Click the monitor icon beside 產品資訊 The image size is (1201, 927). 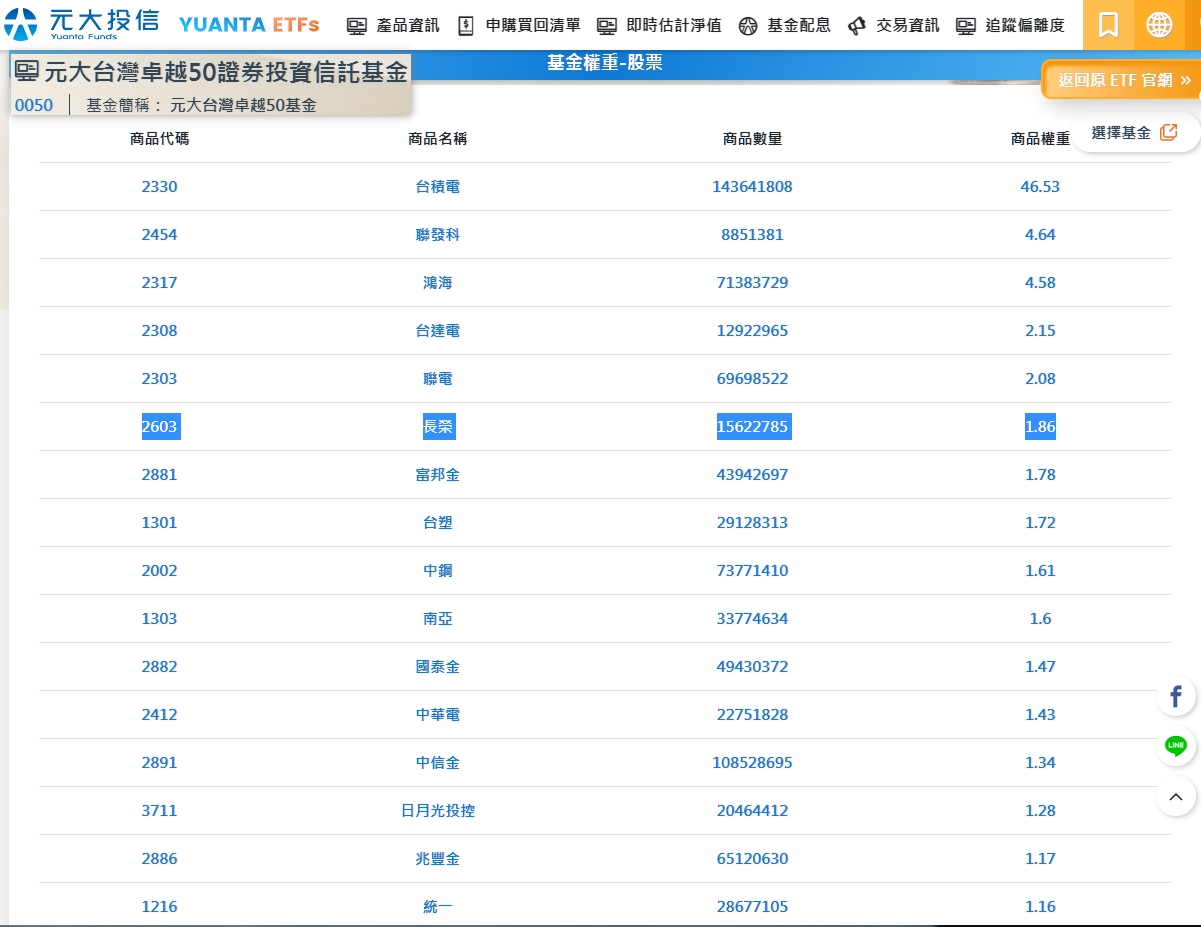[x=356, y=26]
